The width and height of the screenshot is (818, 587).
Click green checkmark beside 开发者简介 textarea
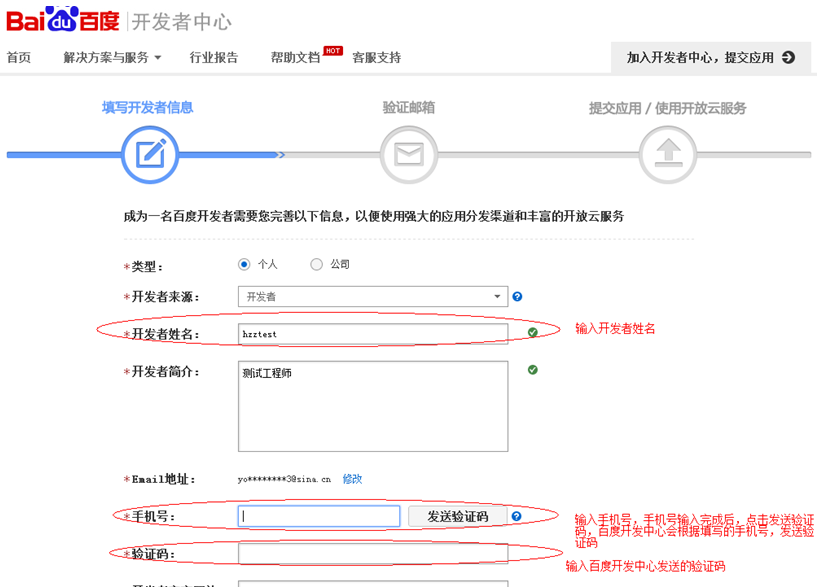[533, 370]
